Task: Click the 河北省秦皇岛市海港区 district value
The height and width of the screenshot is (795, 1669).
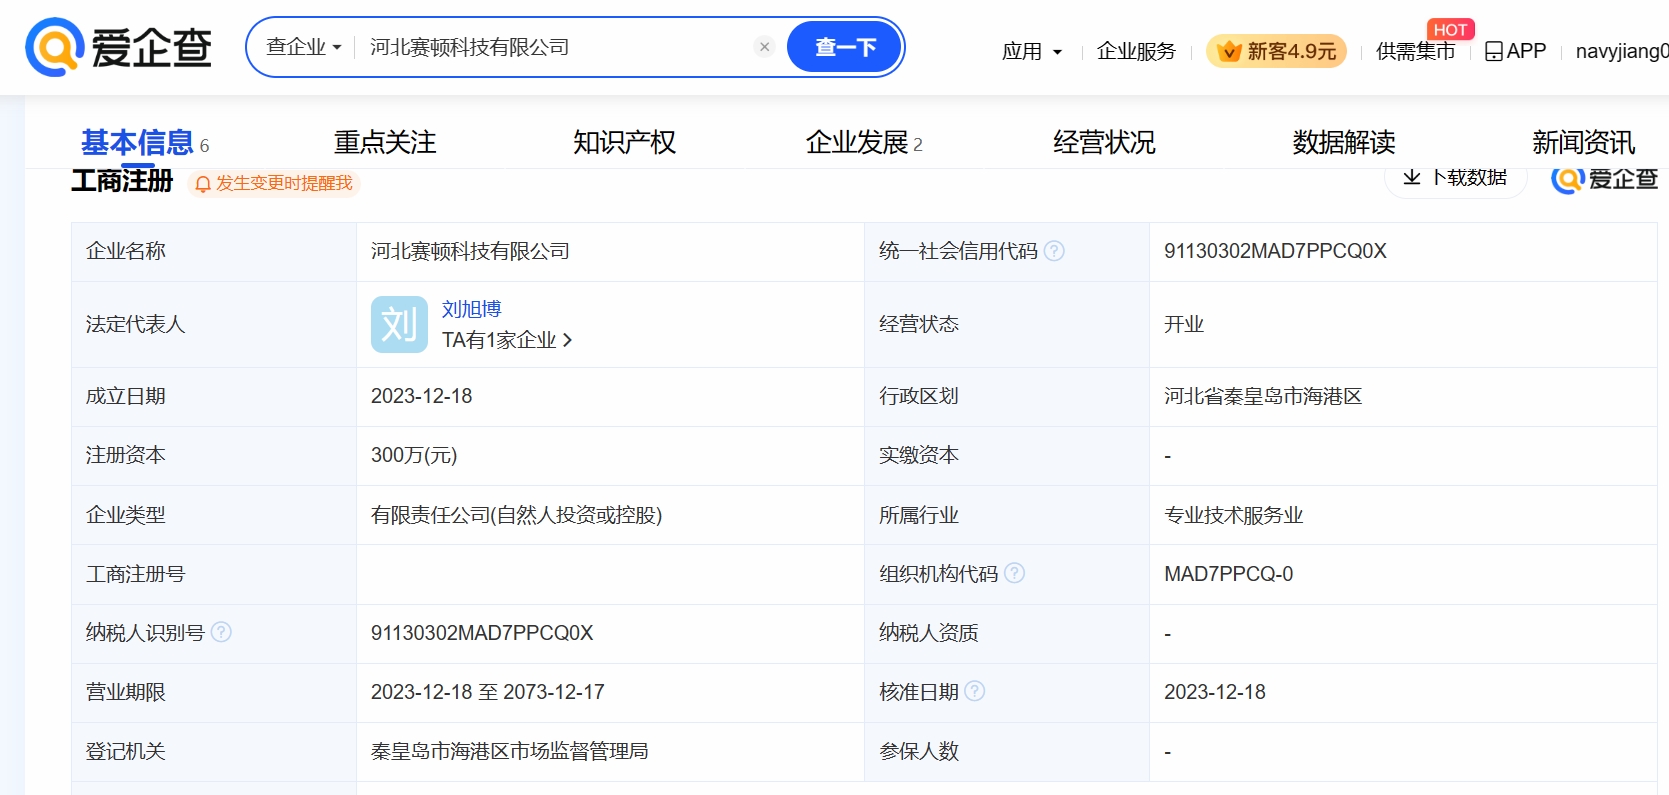Action: point(1263,396)
